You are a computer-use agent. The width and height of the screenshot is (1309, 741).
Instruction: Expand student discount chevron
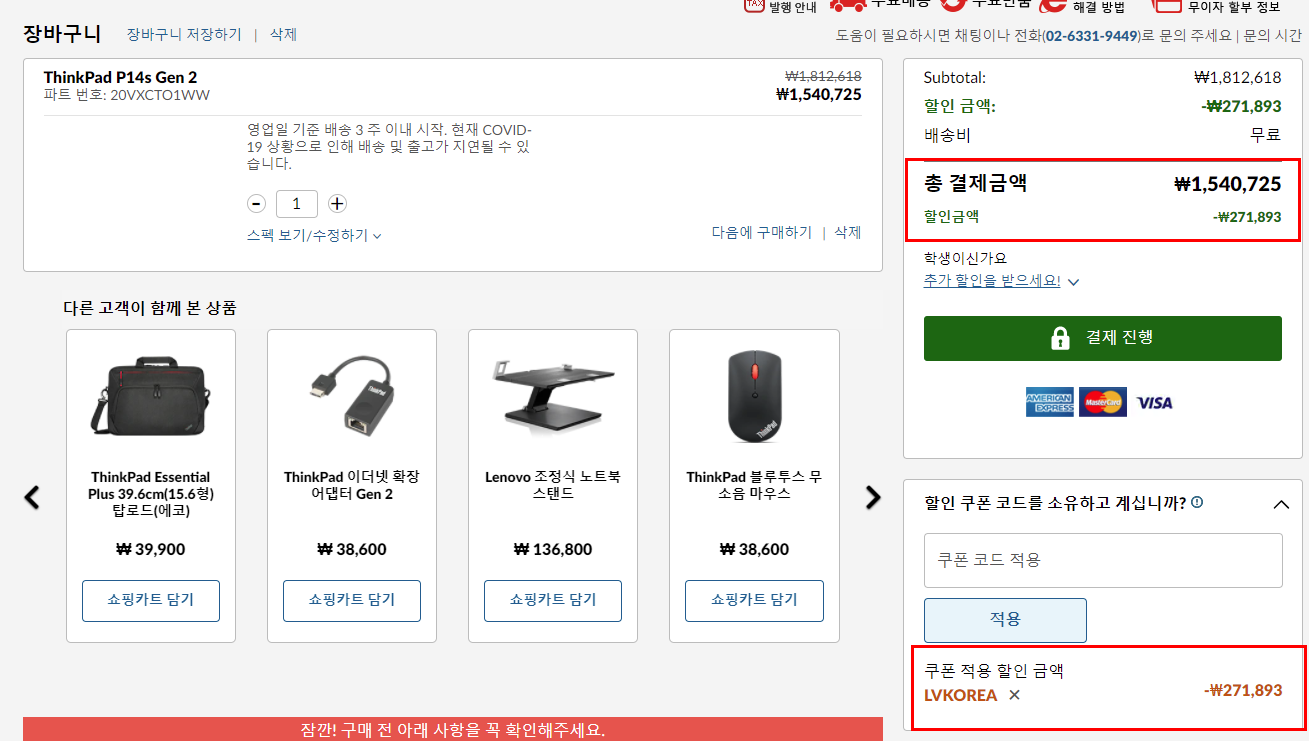(1073, 282)
